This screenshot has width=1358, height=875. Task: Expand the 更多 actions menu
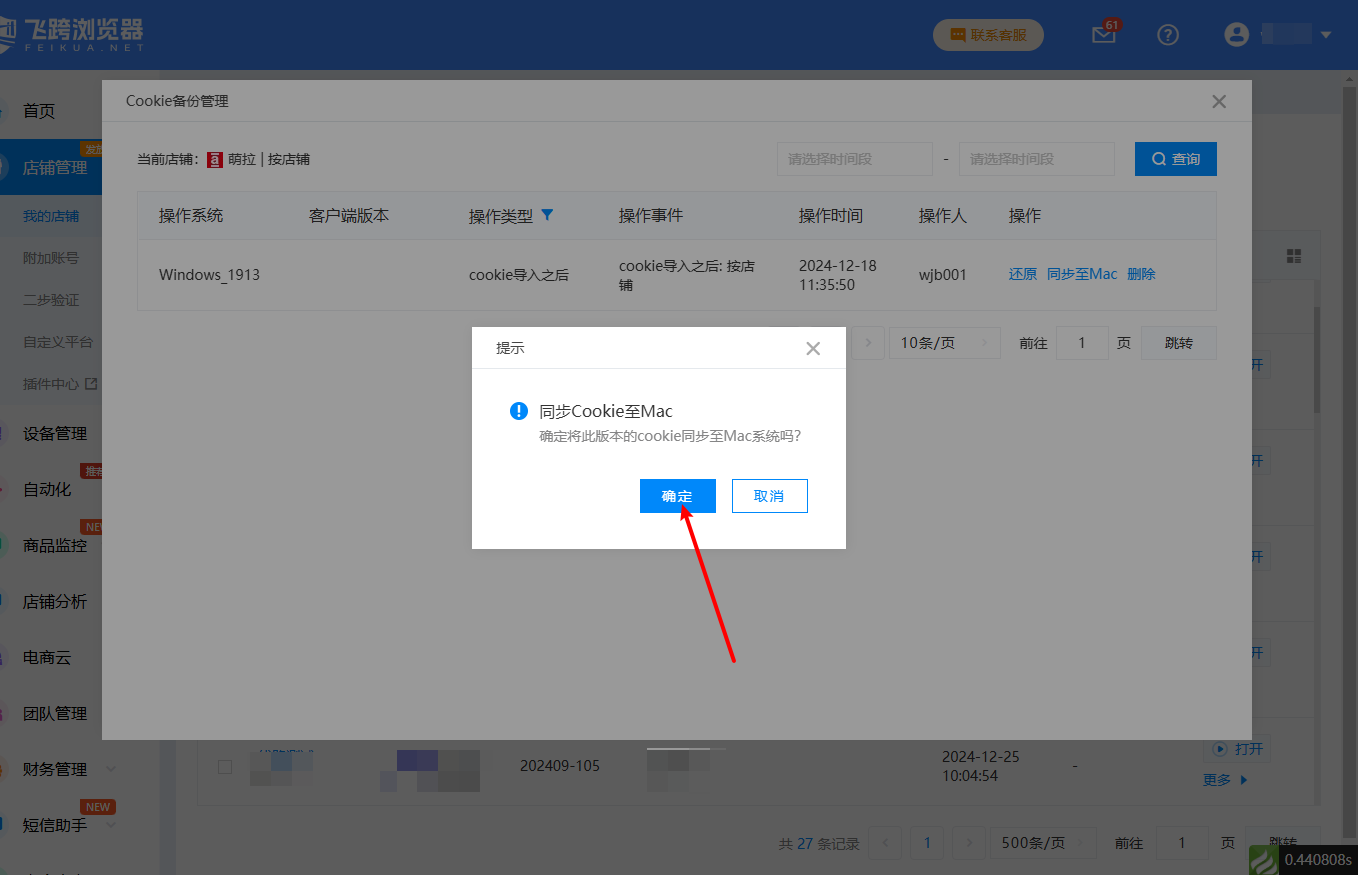click(x=1225, y=780)
